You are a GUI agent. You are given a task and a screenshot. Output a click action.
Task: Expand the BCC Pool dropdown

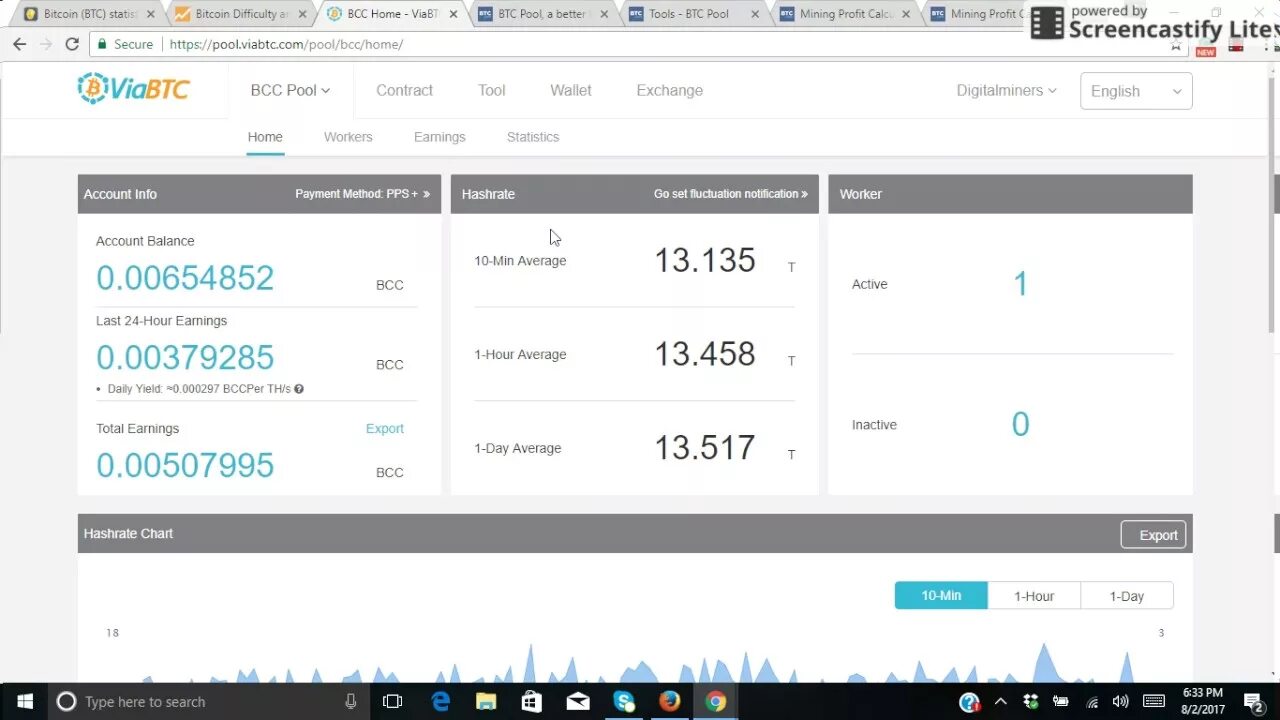[290, 90]
